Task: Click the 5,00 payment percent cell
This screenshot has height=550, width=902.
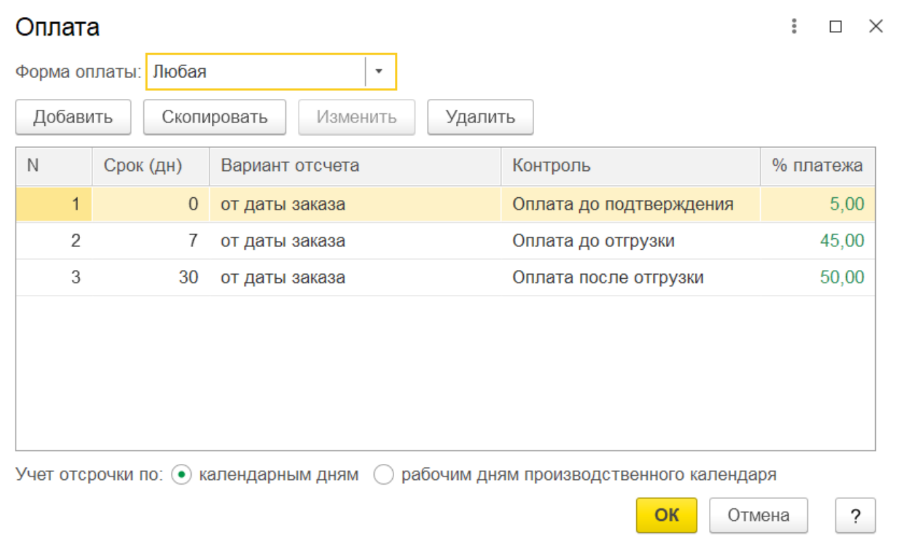Action: 845,204
